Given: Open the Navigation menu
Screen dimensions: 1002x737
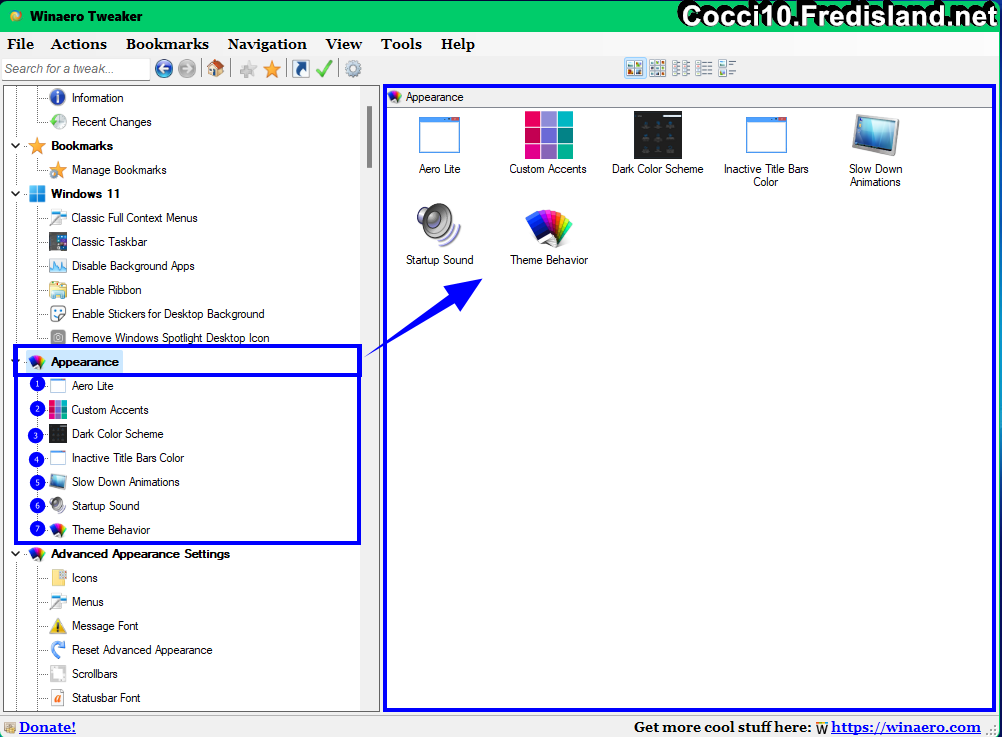Looking at the screenshot, I should [267, 44].
